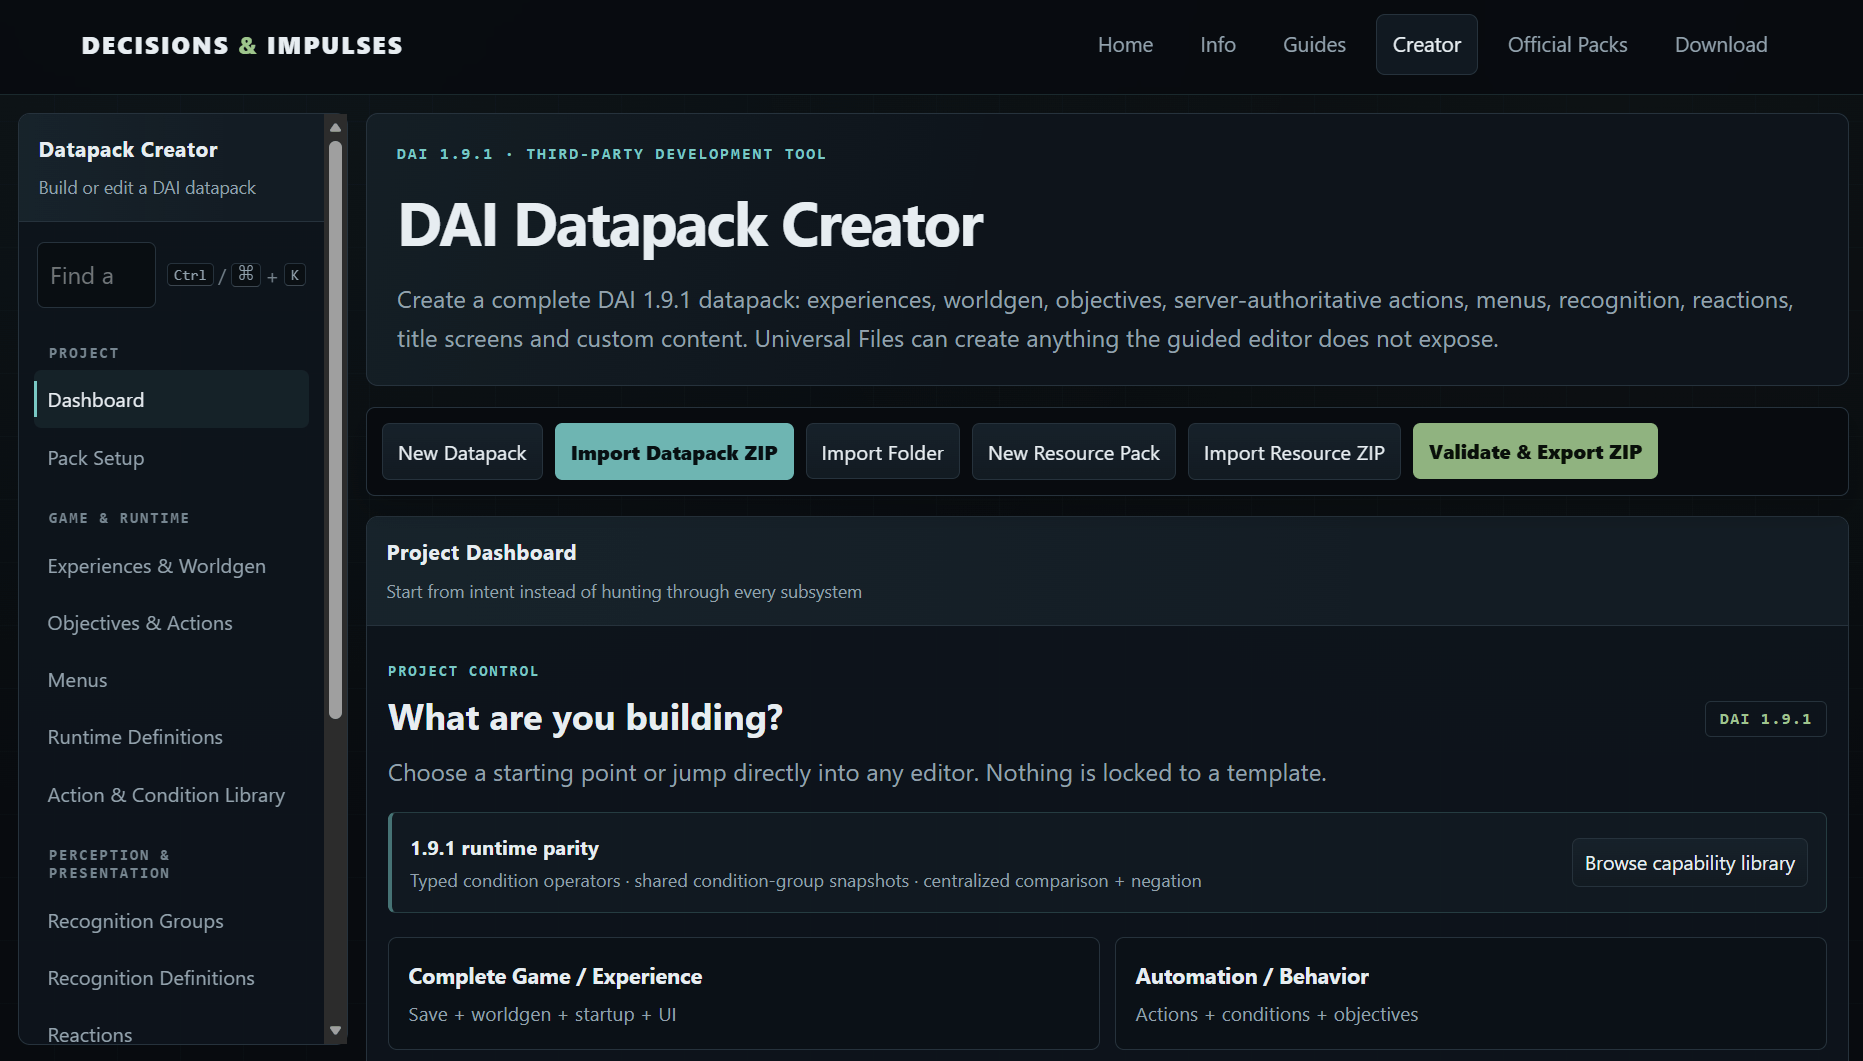
Task: Create a New Datapack
Action: click(x=462, y=452)
